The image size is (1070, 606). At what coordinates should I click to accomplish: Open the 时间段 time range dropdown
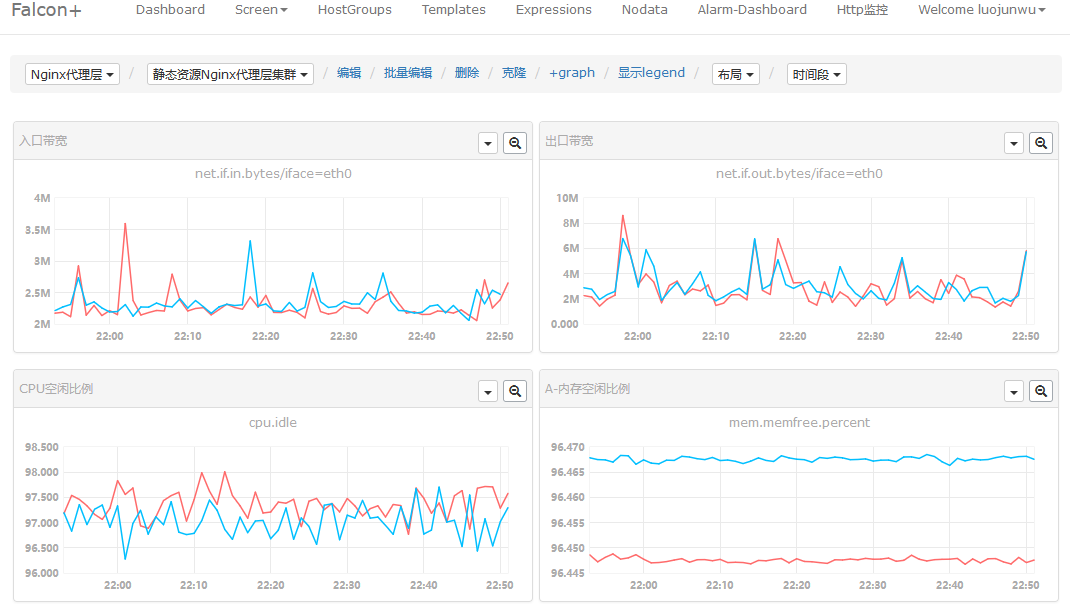(x=817, y=74)
